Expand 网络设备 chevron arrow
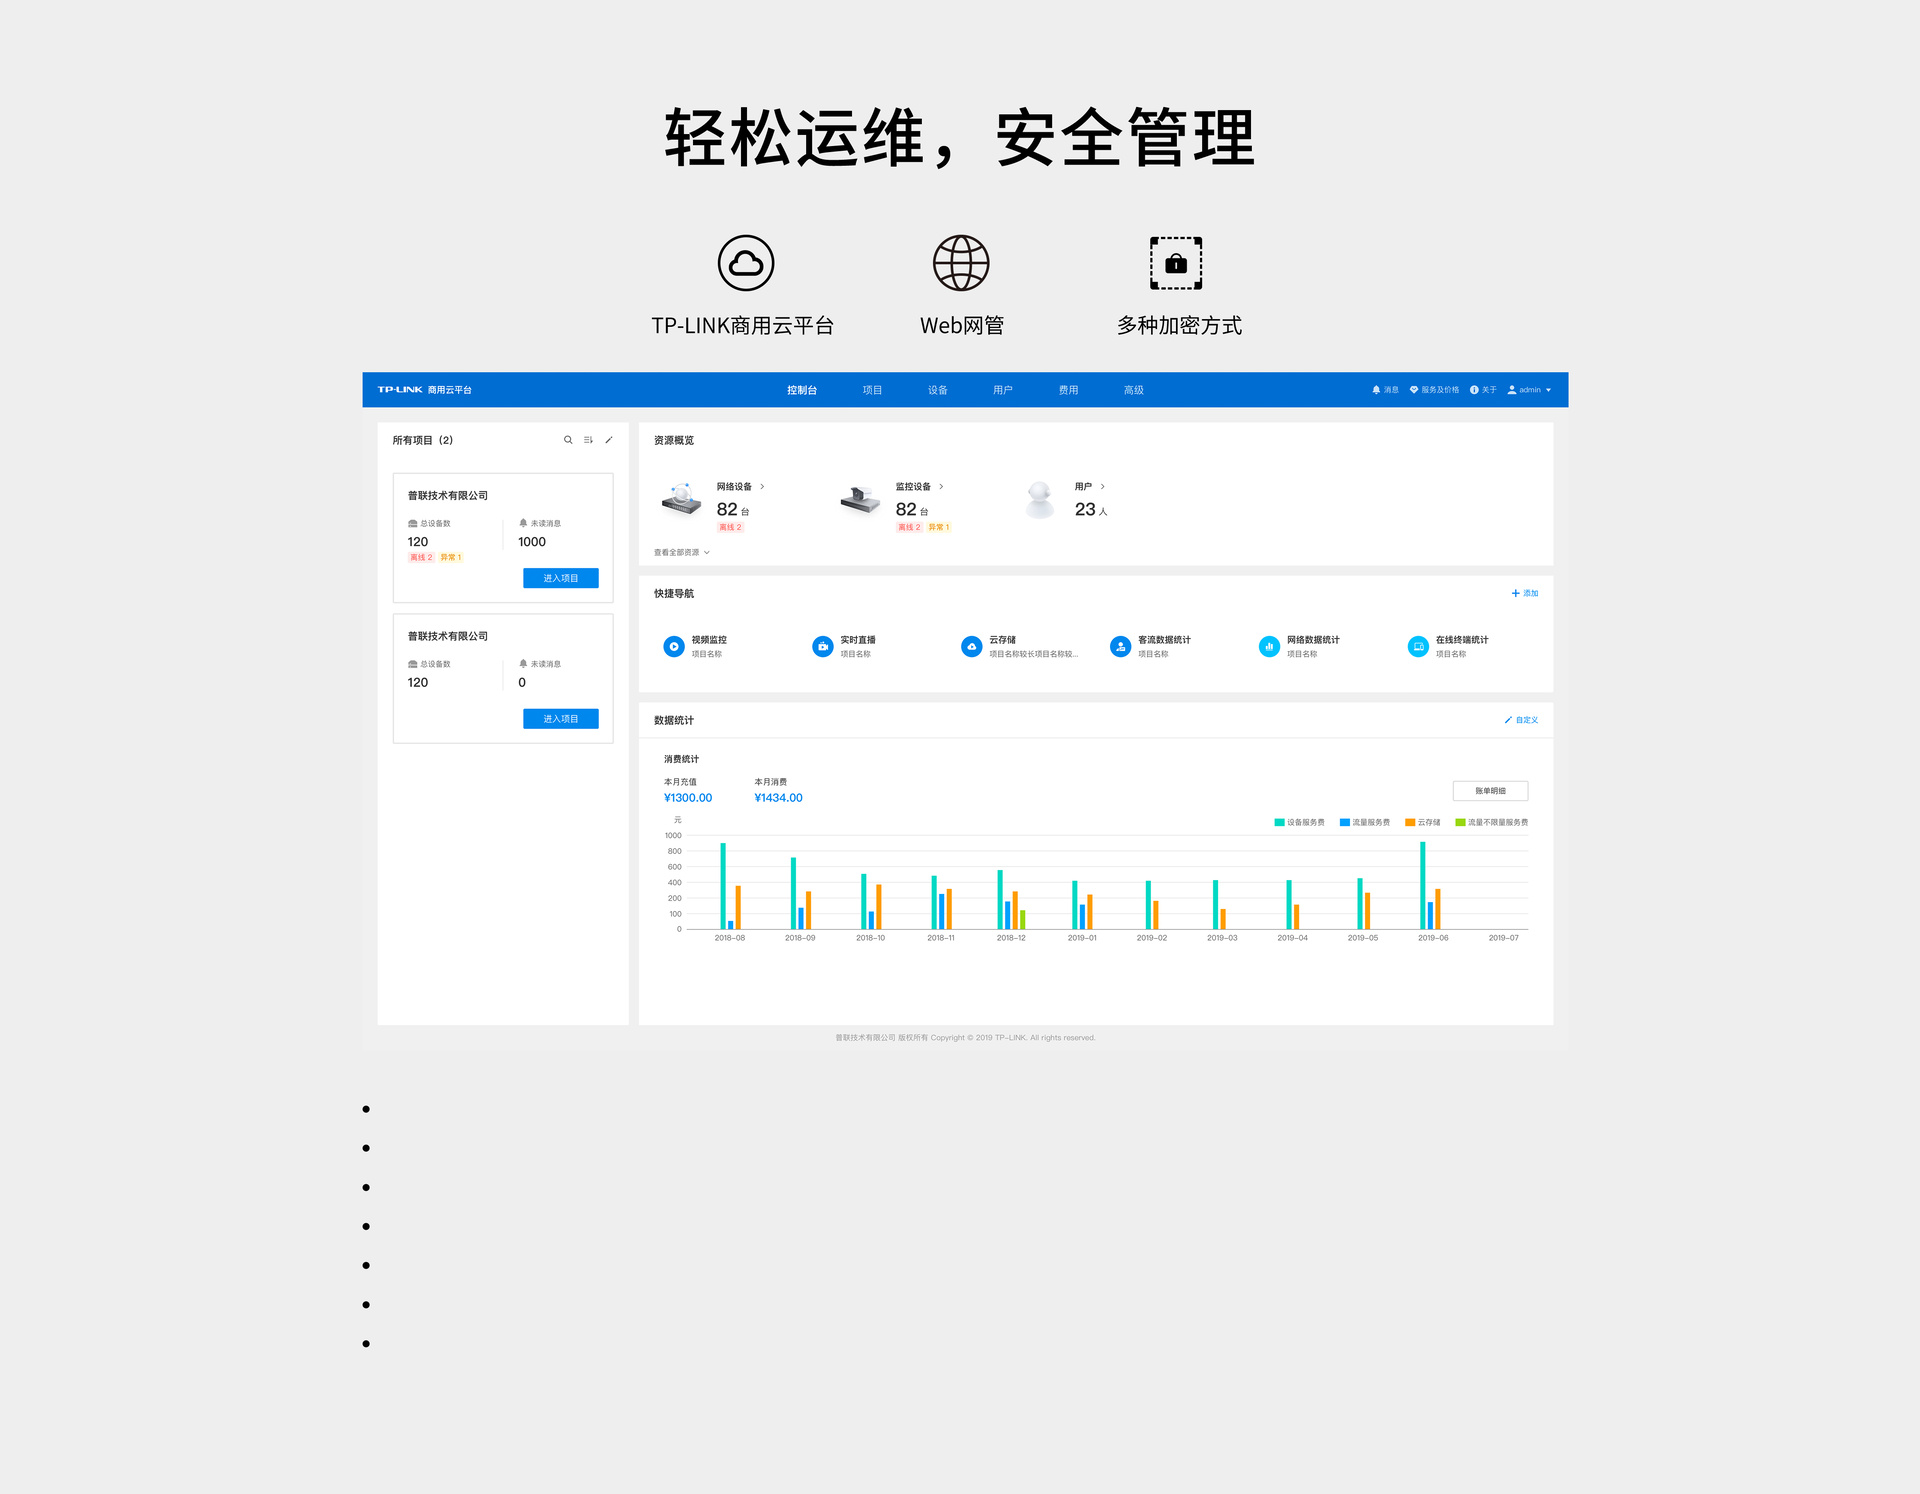1920x1494 pixels. (x=762, y=487)
